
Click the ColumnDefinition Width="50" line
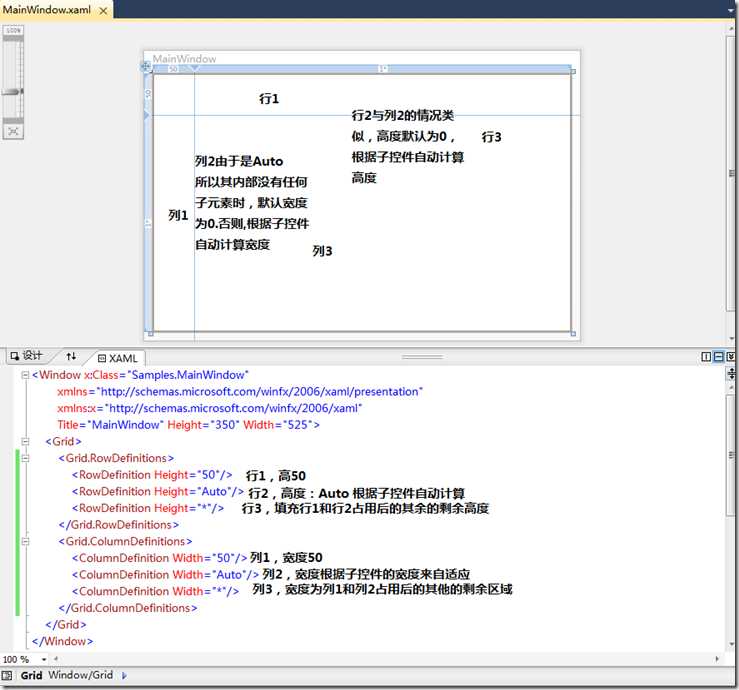pyautogui.click(x=160, y=558)
